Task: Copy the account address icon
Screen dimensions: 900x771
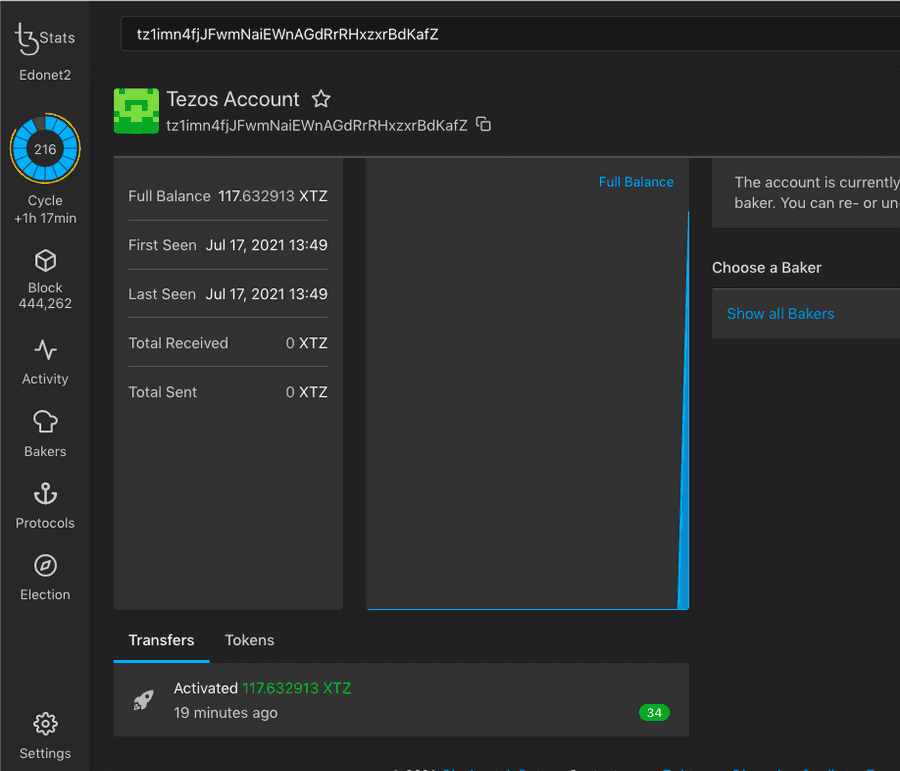Action: click(484, 125)
